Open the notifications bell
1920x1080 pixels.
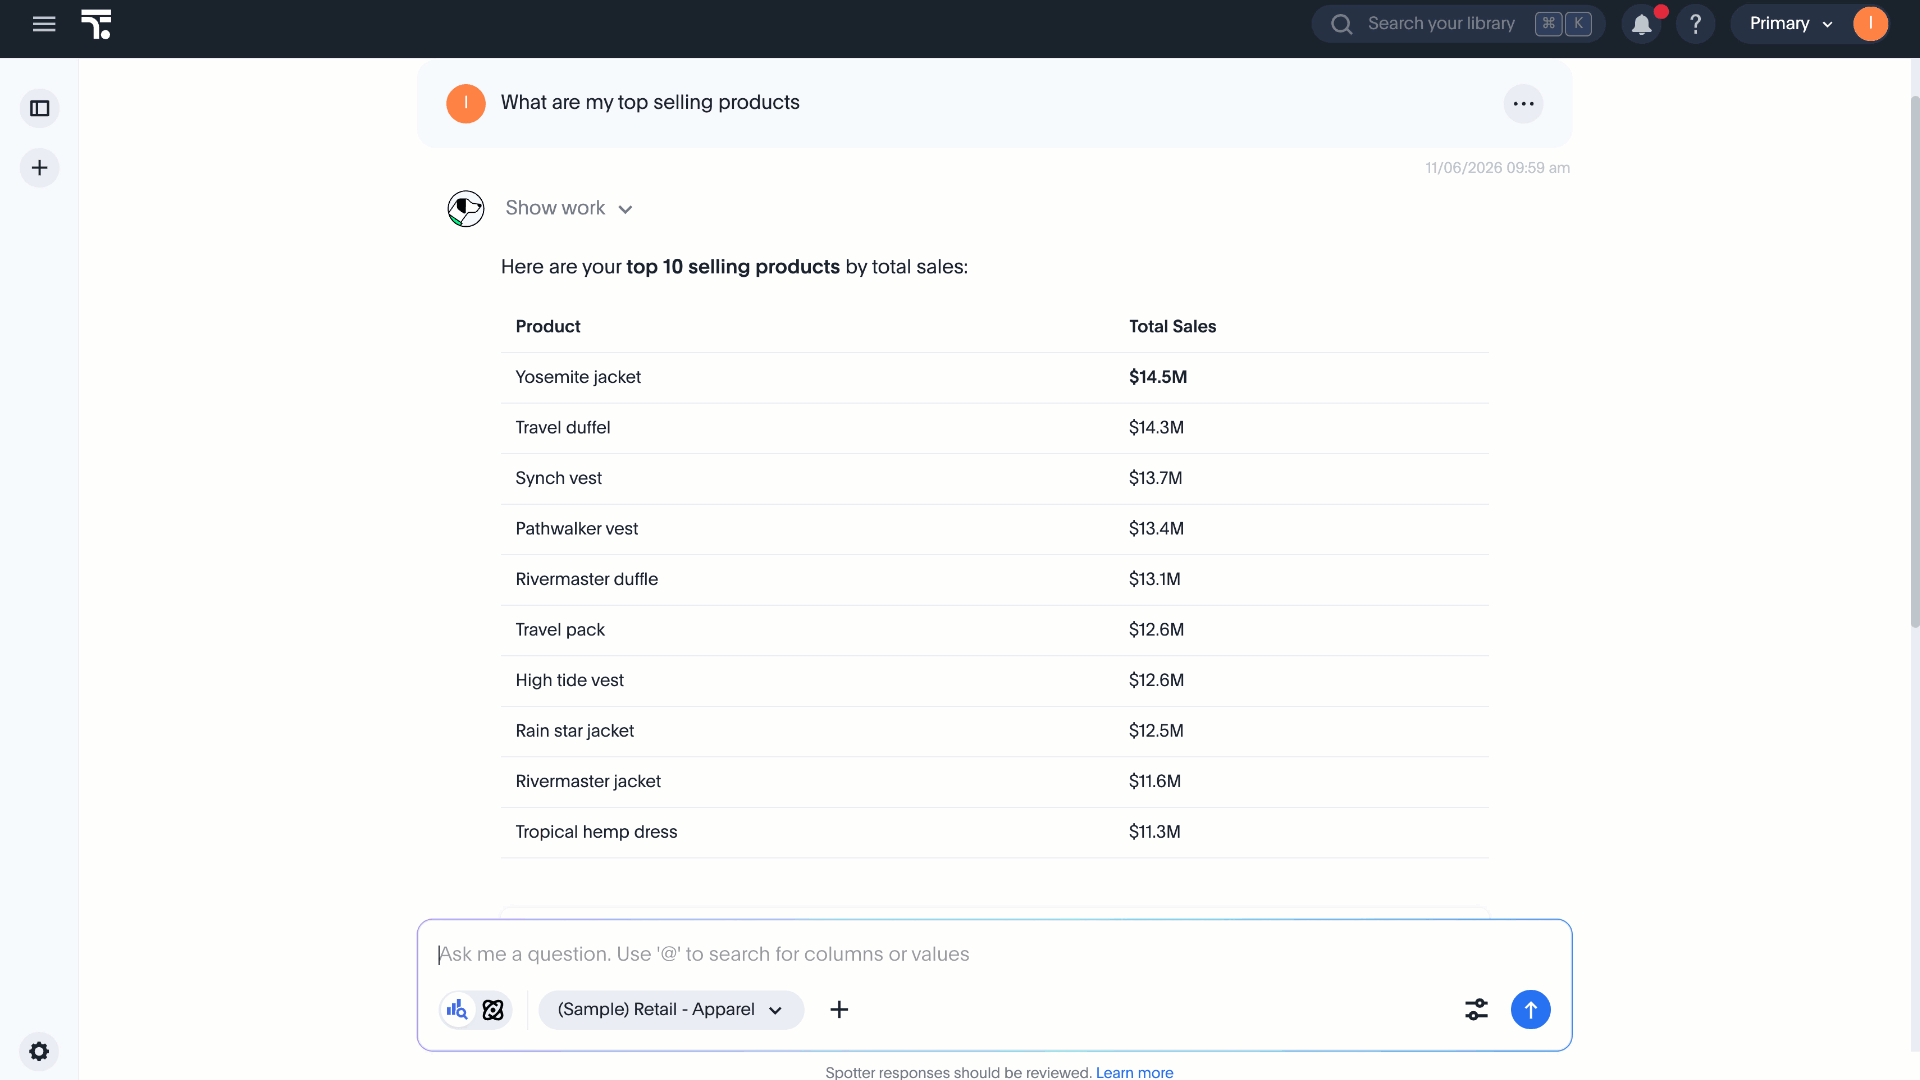click(1642, 24)
